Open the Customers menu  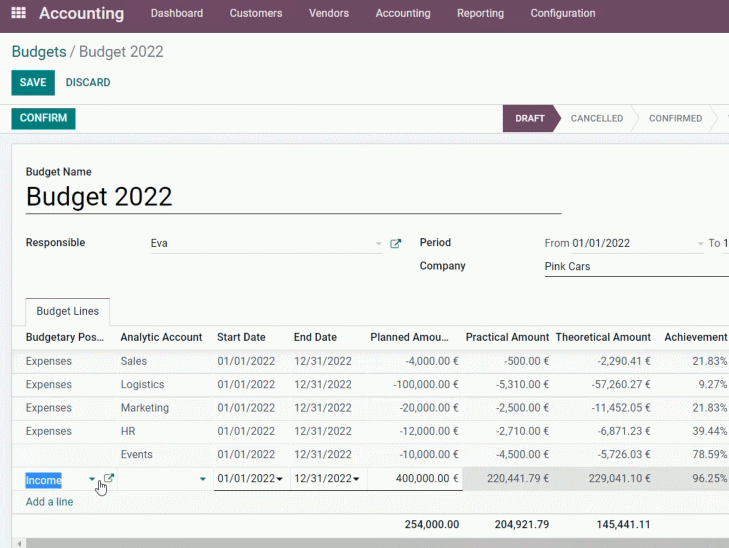click(256, 13)
